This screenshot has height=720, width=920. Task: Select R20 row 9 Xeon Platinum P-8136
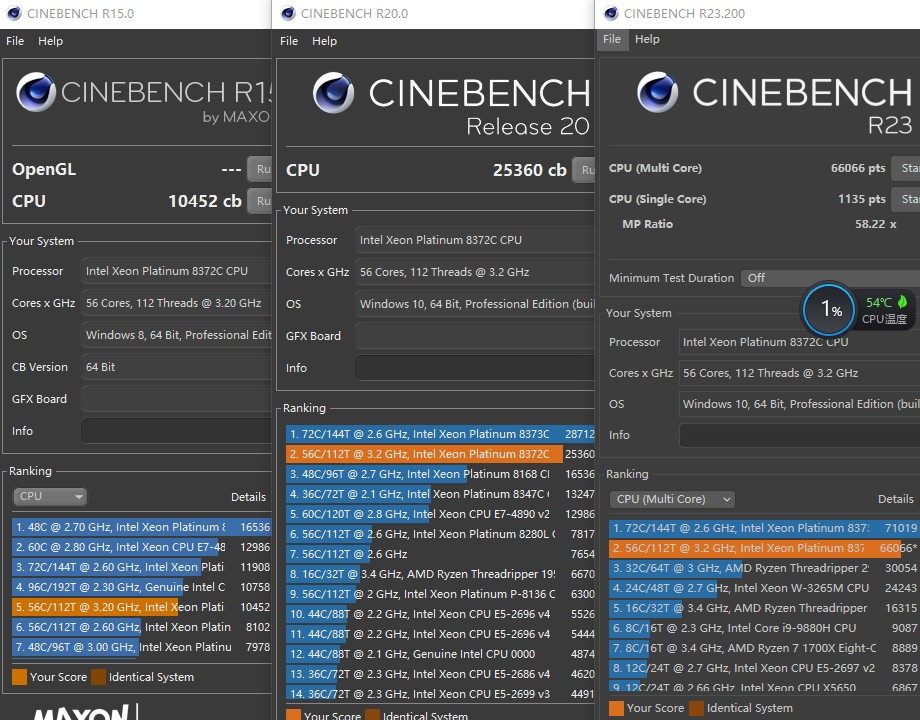pyautogui.click(x=441, y=594)
